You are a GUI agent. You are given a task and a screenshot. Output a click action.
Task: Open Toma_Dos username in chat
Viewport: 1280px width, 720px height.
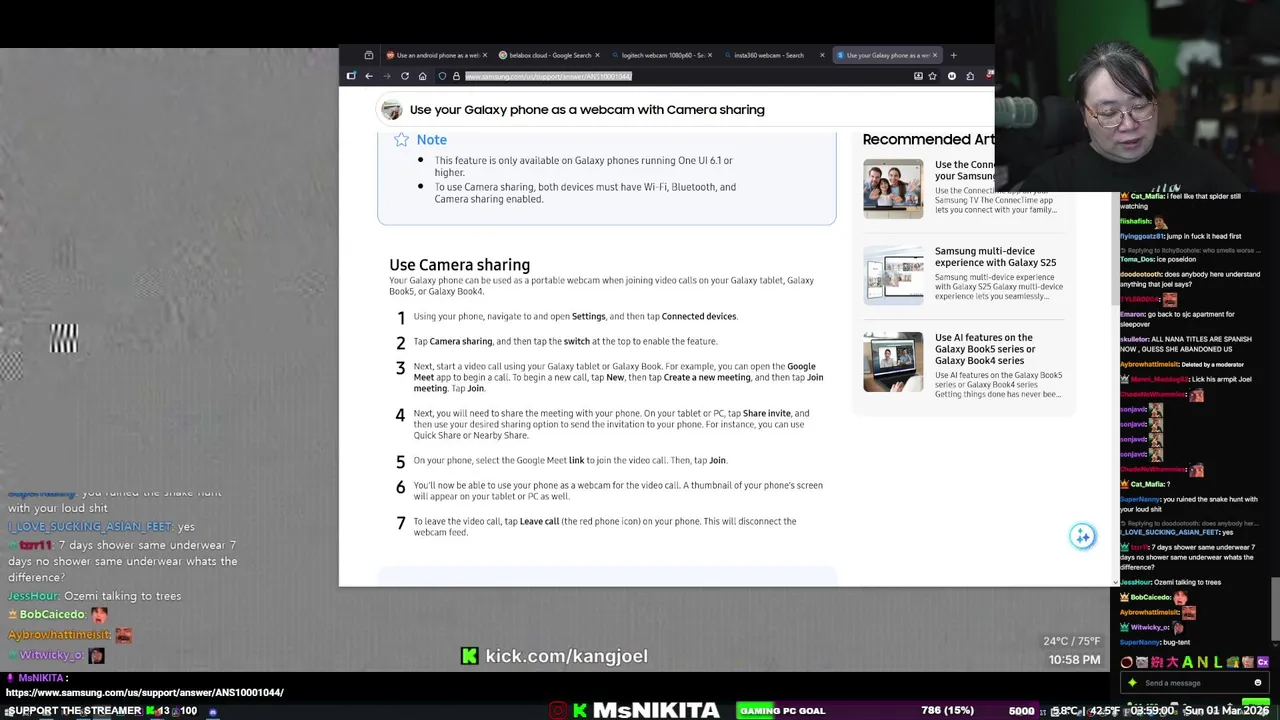1137,259
